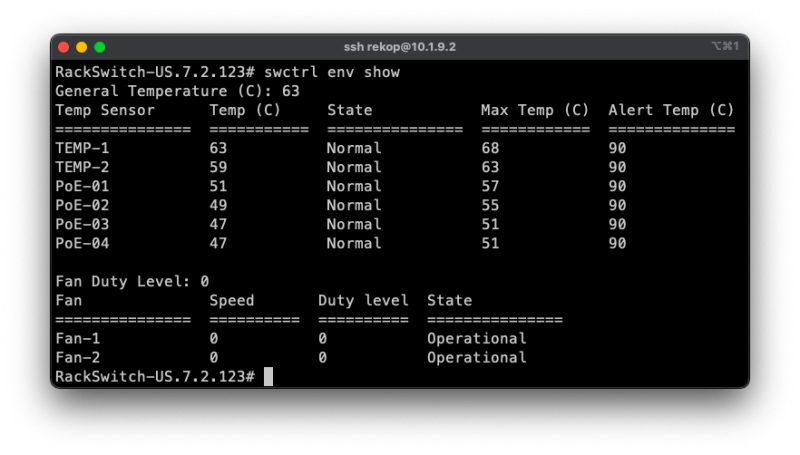
Task: Click Normal state in PoE-04 row
Action: pyautogui.click(x=354, y=243)
